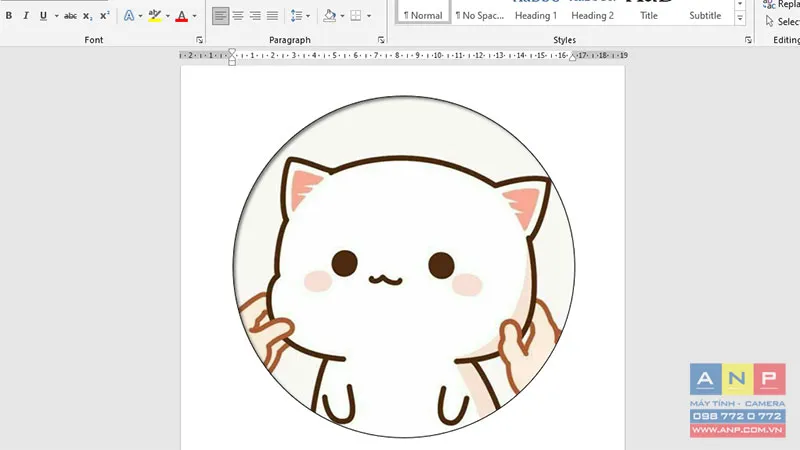Viewport: 800px width, 450px height.
Task: Apply the Heading 1 style
Action: (535, 16)
